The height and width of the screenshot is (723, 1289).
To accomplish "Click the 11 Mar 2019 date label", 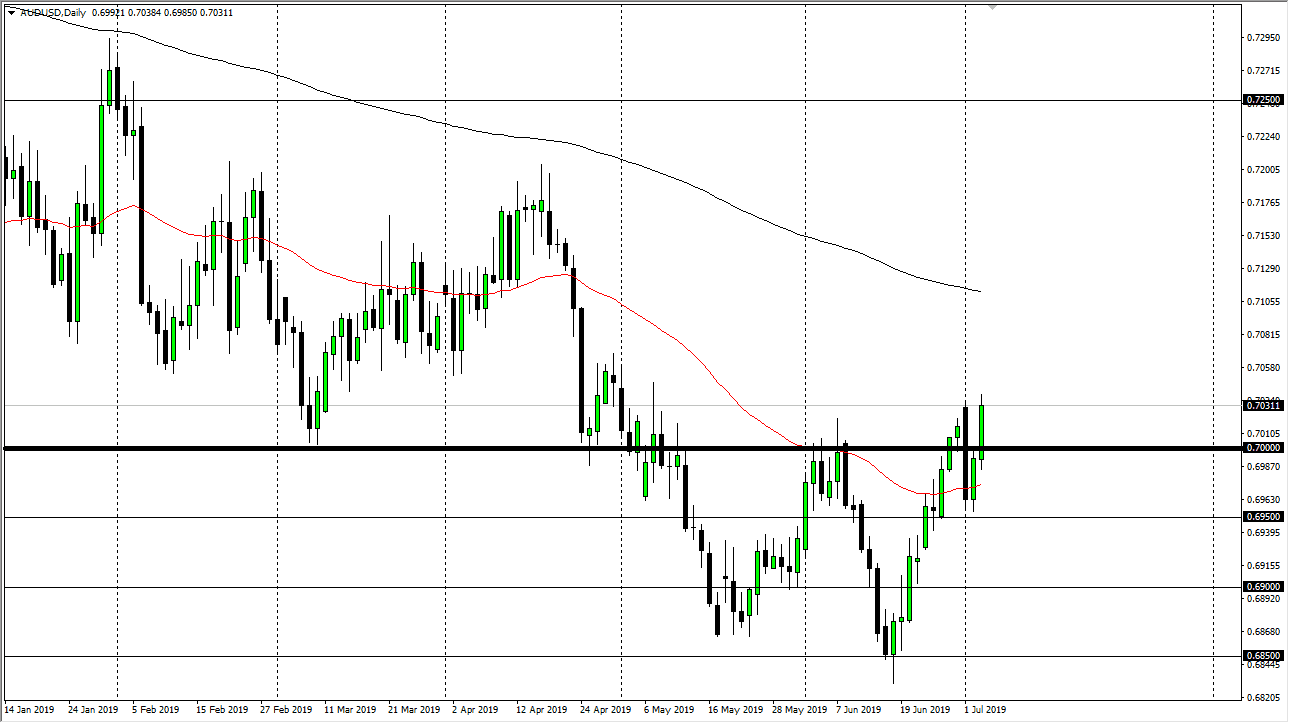I will click(x=350, y=710).
